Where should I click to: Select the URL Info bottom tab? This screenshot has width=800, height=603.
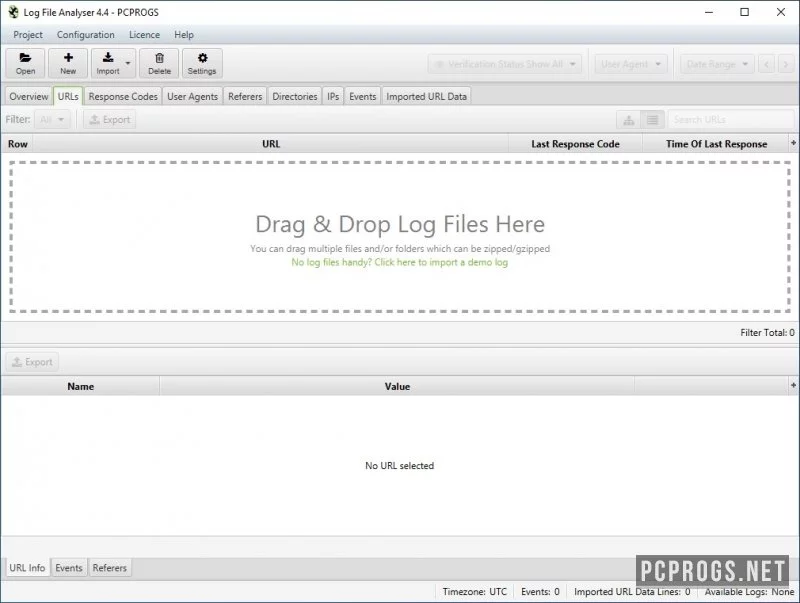pyautogui.click(x=28, y=568)
